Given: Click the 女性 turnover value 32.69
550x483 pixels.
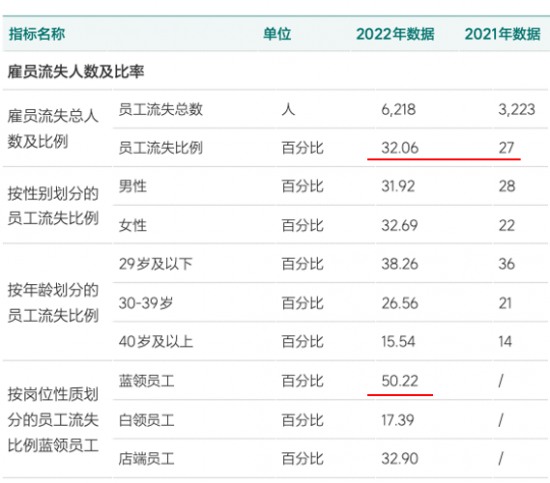Looking at the screenshot, I should (x=400, y=225).
